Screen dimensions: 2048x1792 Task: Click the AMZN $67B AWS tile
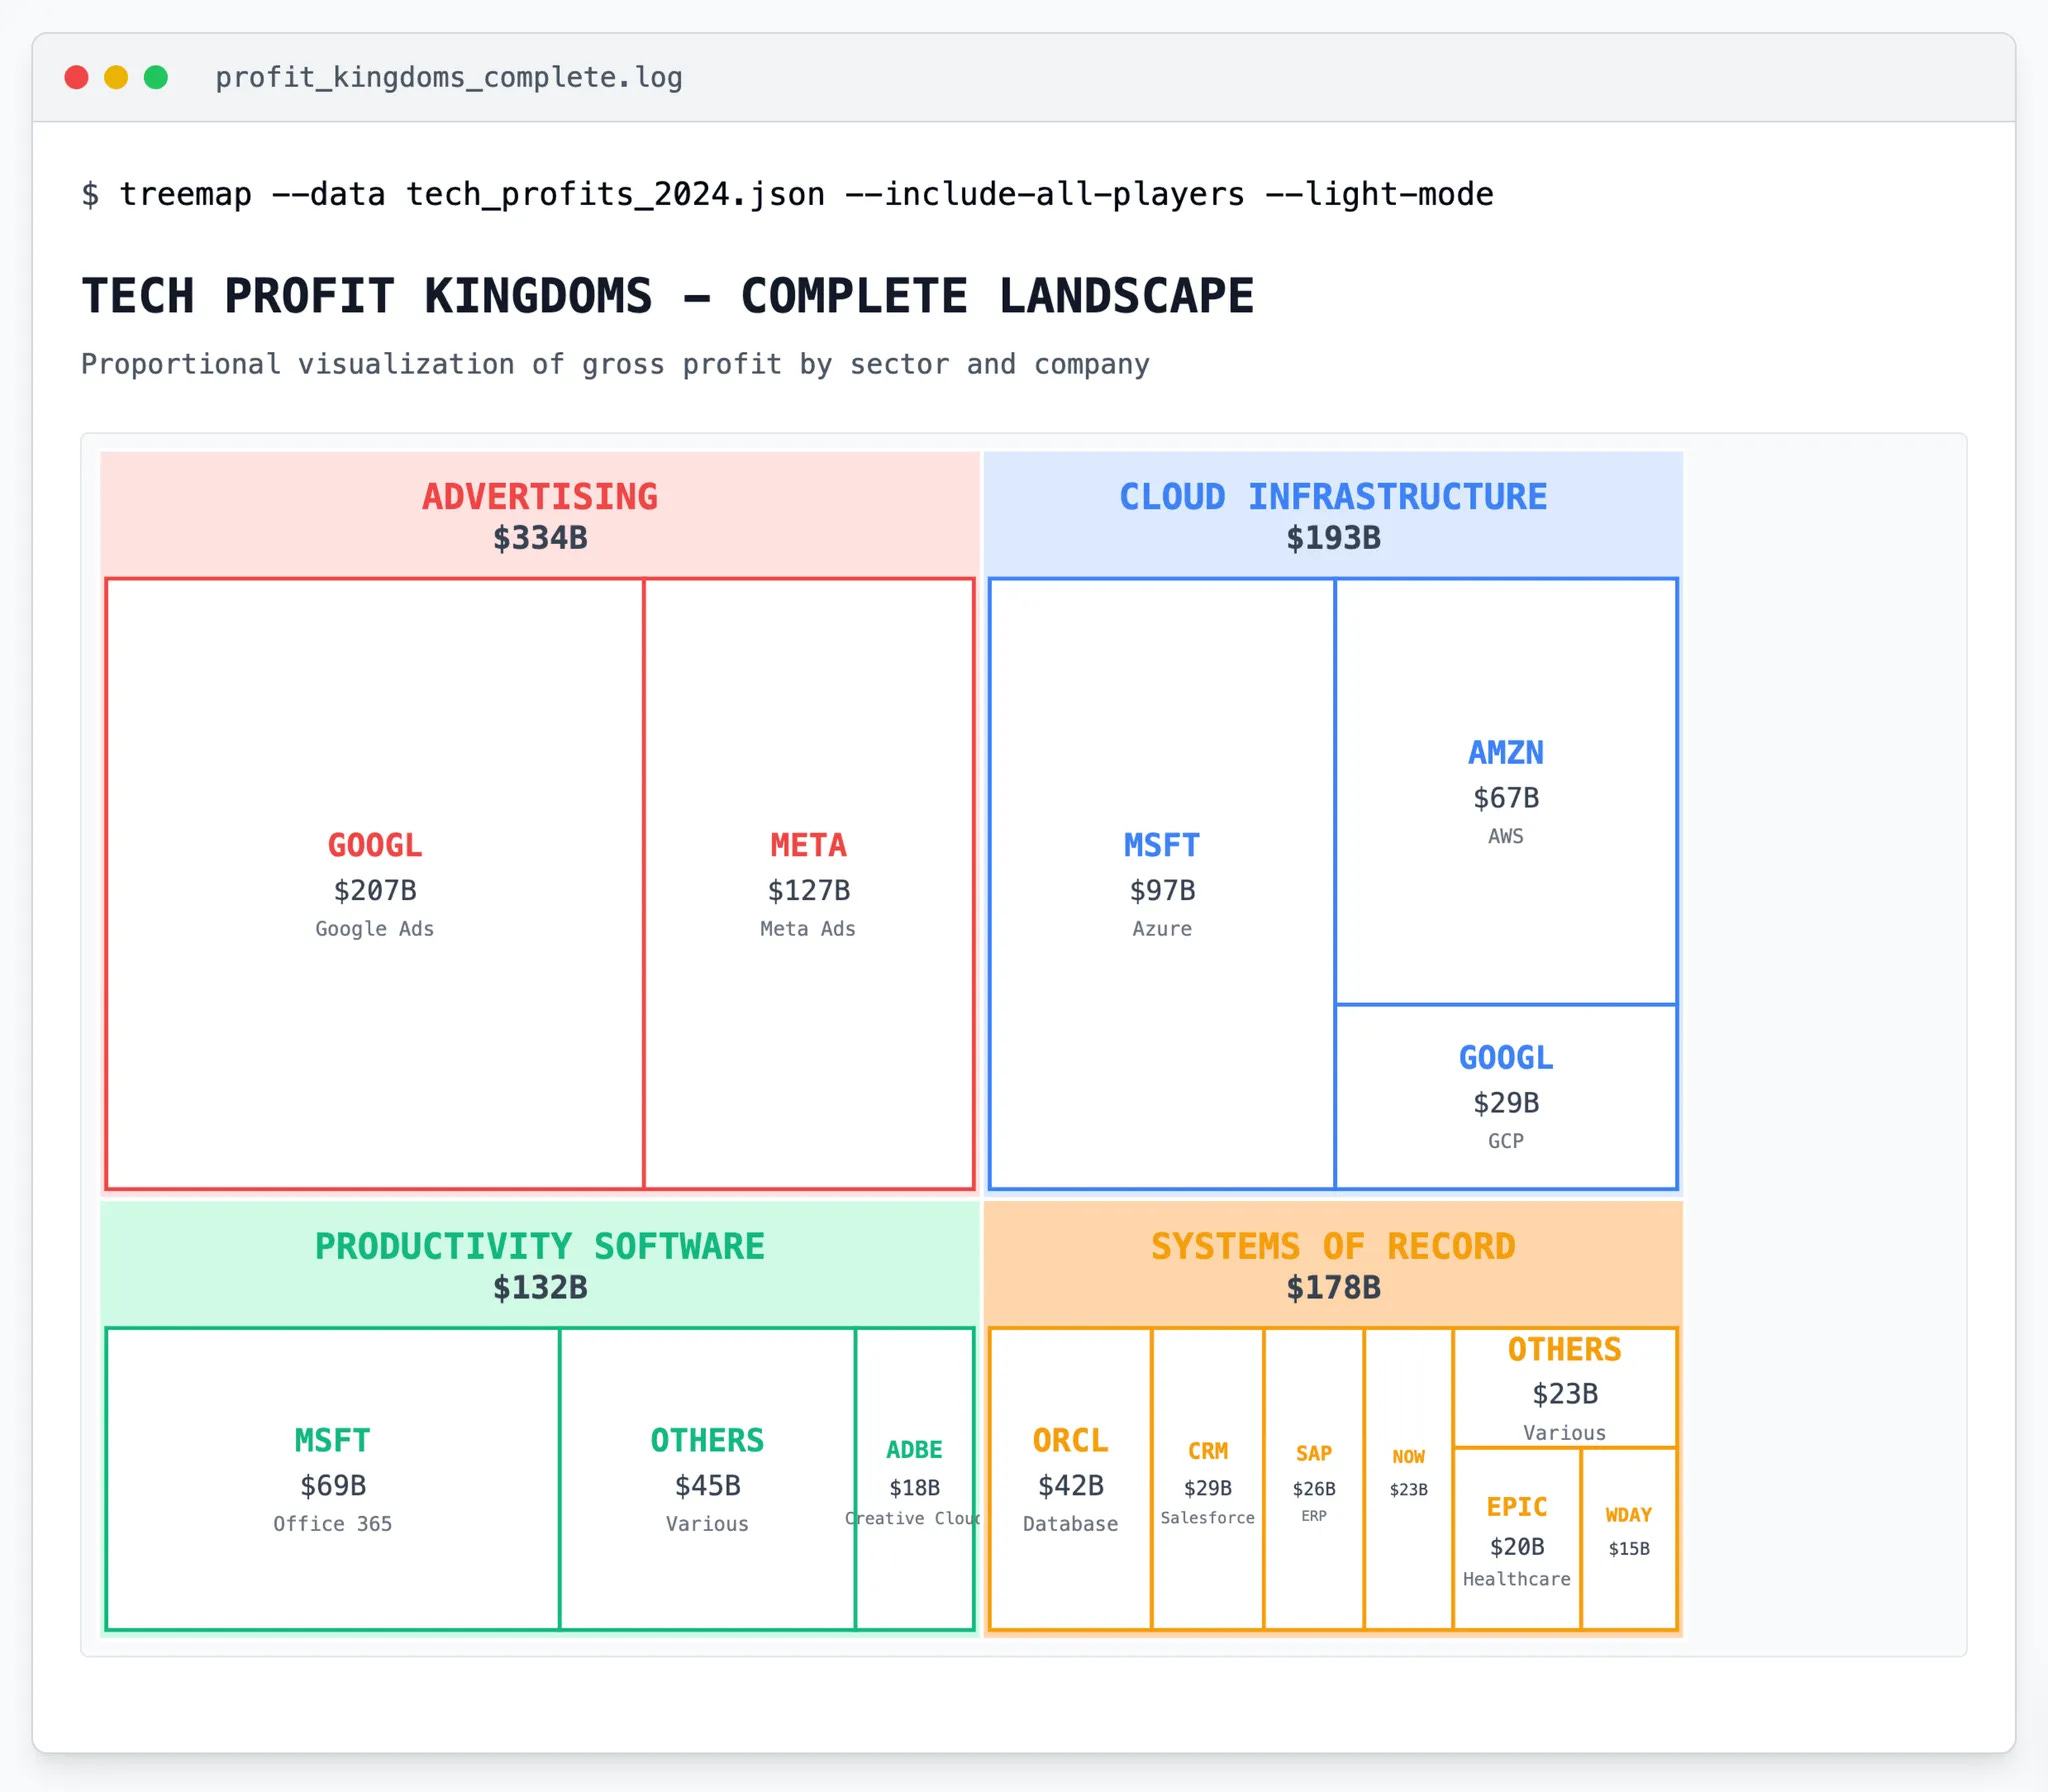click(x=1505, y=791)
